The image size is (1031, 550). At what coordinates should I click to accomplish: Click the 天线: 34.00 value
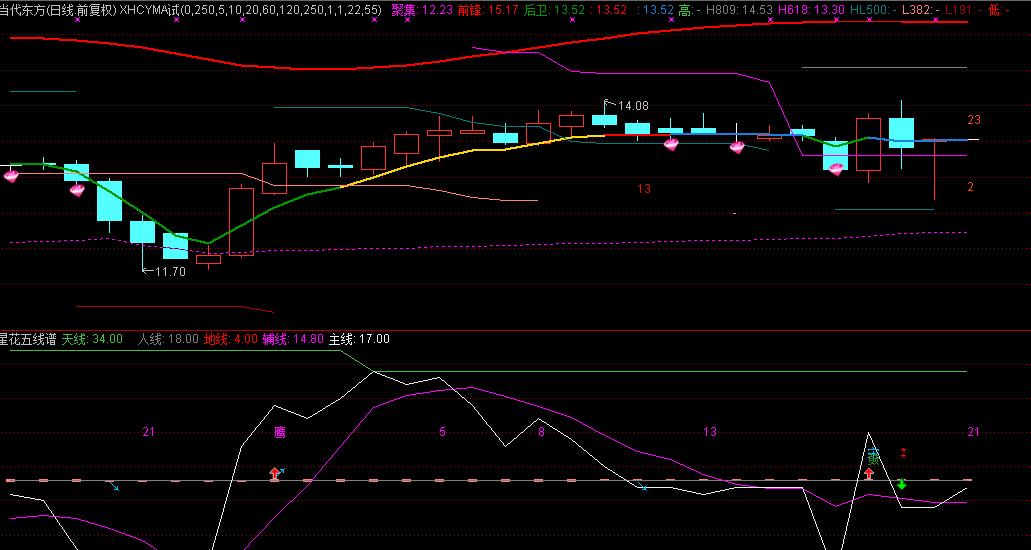click(92, 339)
